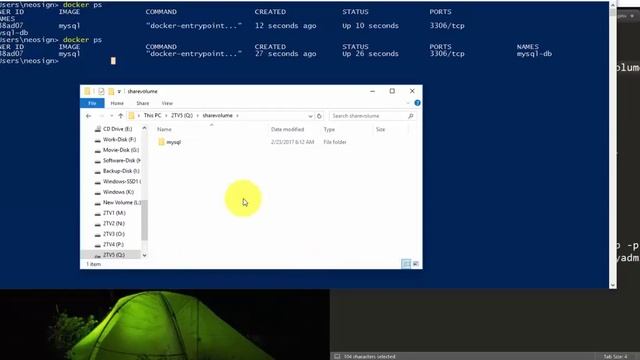Click the terminal window scroll down arrow

613,285
